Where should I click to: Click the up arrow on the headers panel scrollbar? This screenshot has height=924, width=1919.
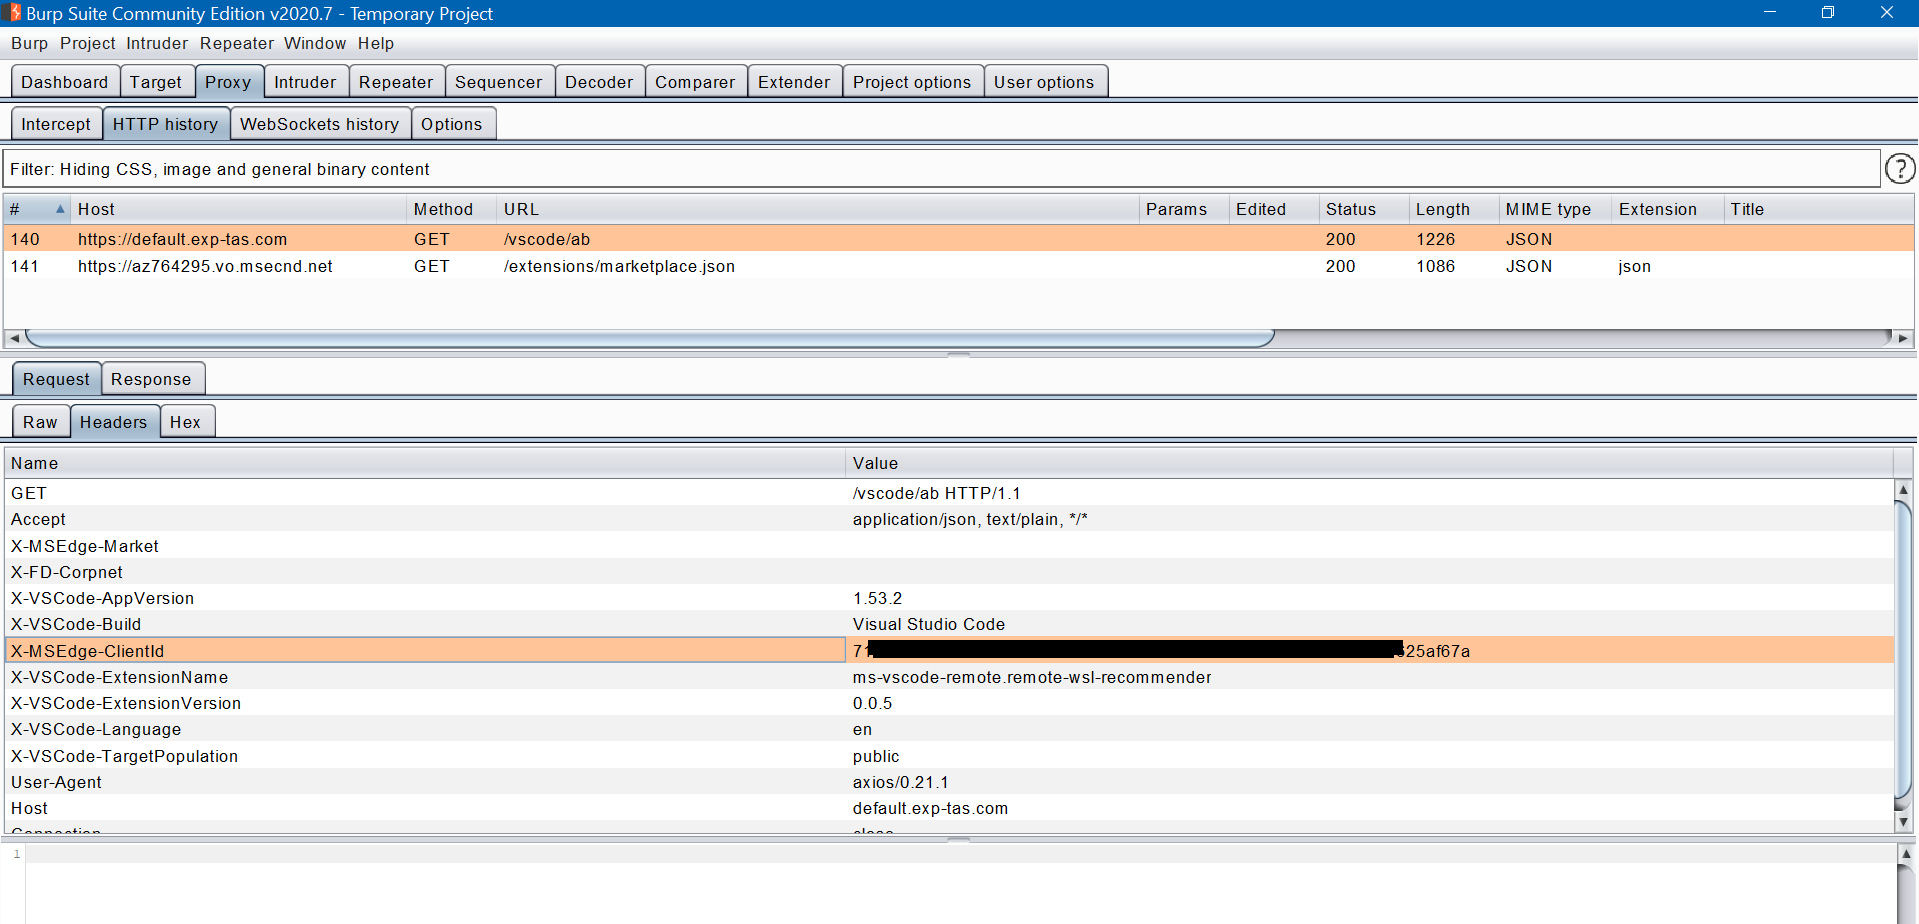tap(1903, 490)
